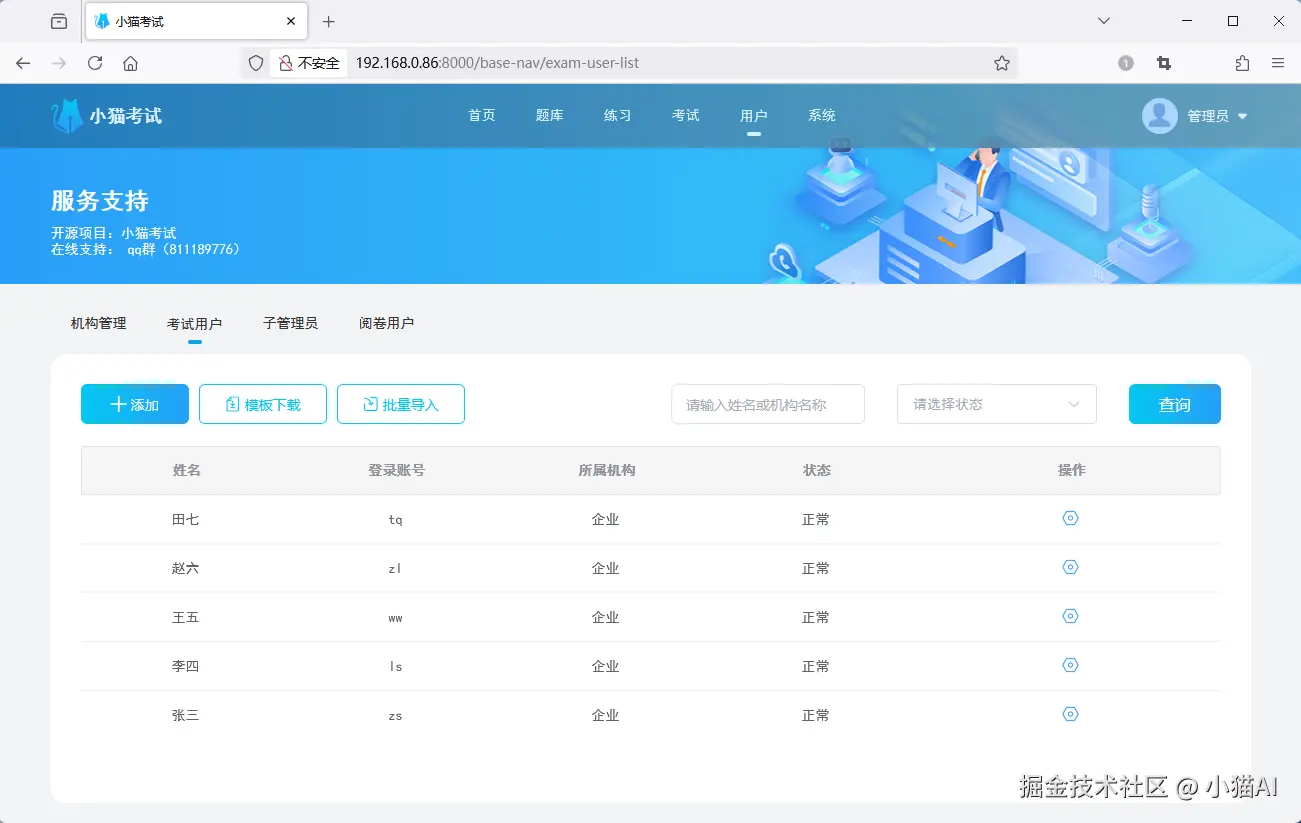Viewport: 1301px width, 823px height.
Task: Open settings icon in 王五's operation column
Action: click(1070, 616)
